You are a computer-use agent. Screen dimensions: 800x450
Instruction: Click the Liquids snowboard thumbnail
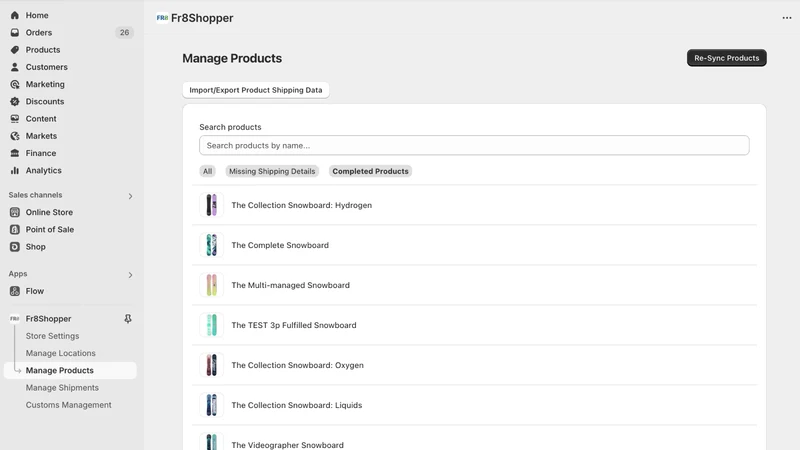[211, 405]
